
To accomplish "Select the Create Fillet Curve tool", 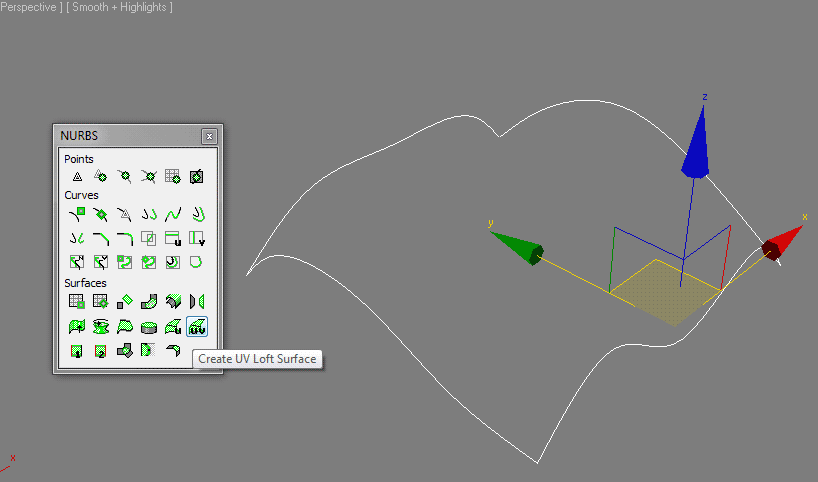I will pyautogui.click(x=125, y=238).
